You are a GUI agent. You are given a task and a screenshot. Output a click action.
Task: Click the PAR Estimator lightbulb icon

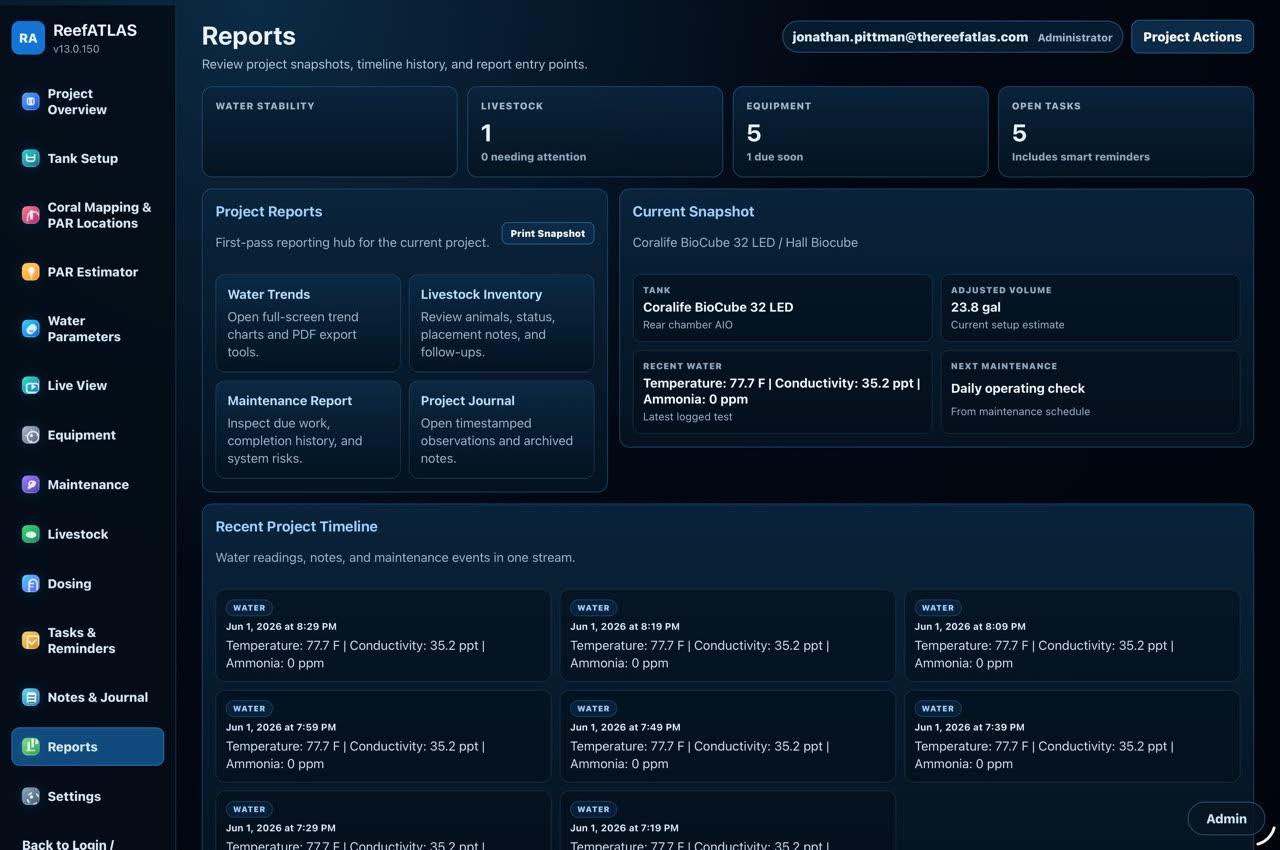(31, 272)
